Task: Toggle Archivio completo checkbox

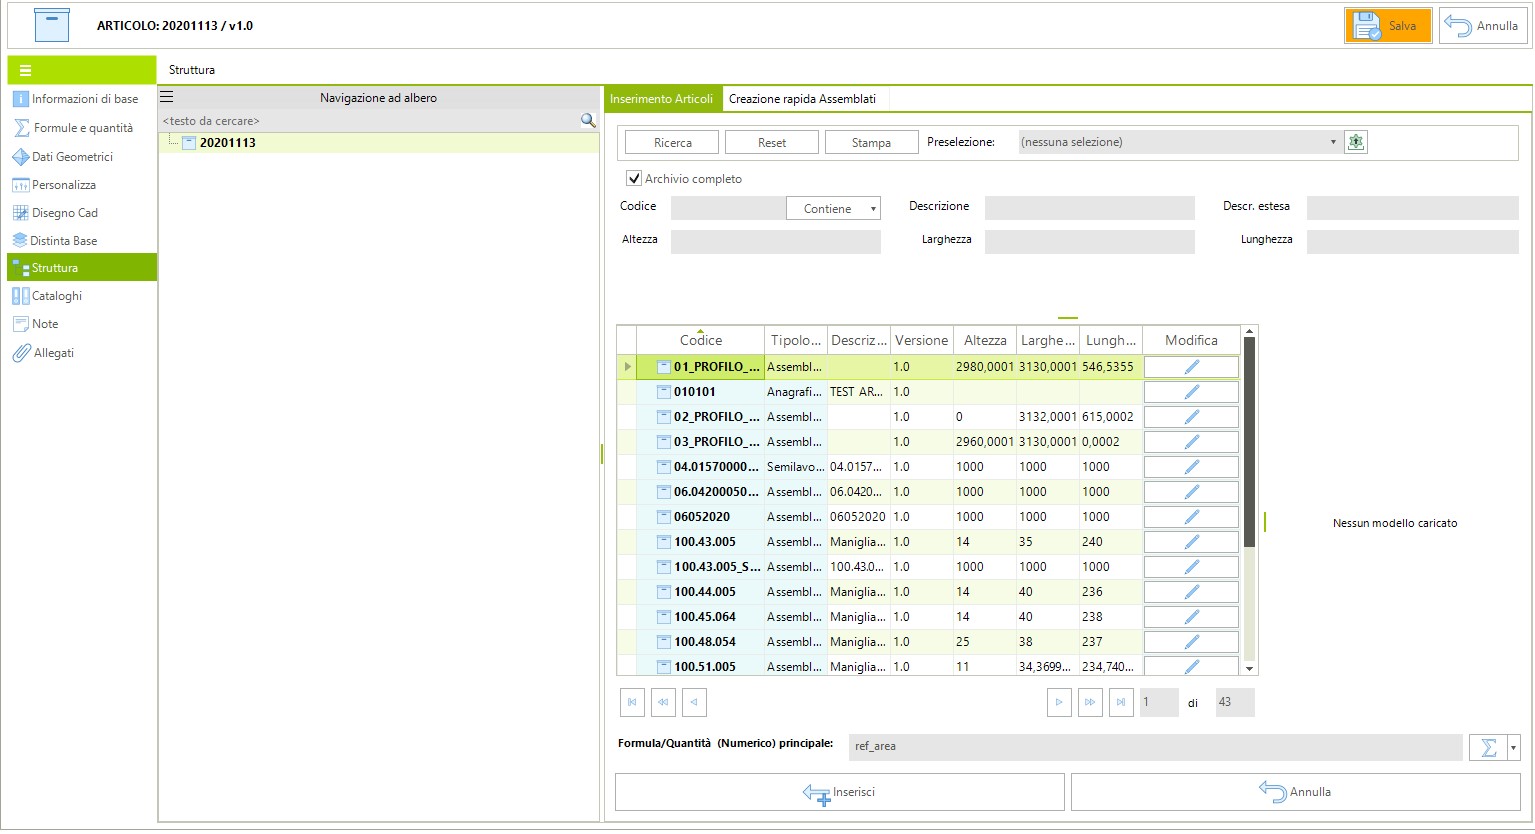Action: click(633, 178)
